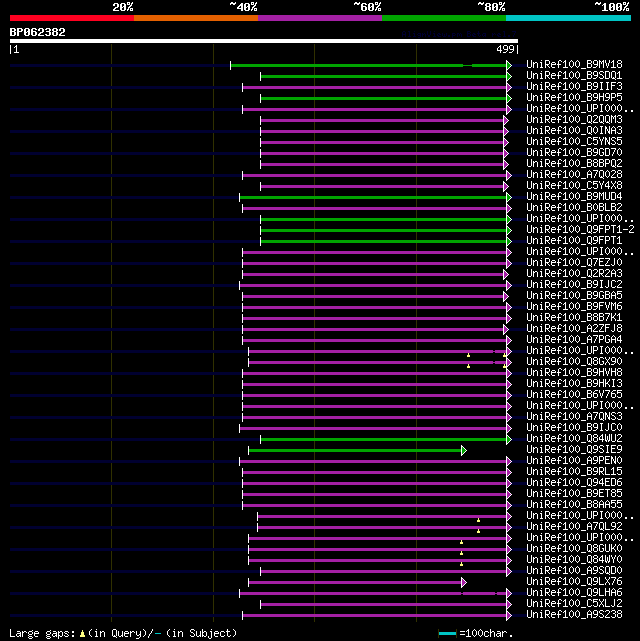Viewport: 640px width, 641px height.
Task: Click the UniRef100_B9IJC2 entry
Action: click(x=574, y=285)
